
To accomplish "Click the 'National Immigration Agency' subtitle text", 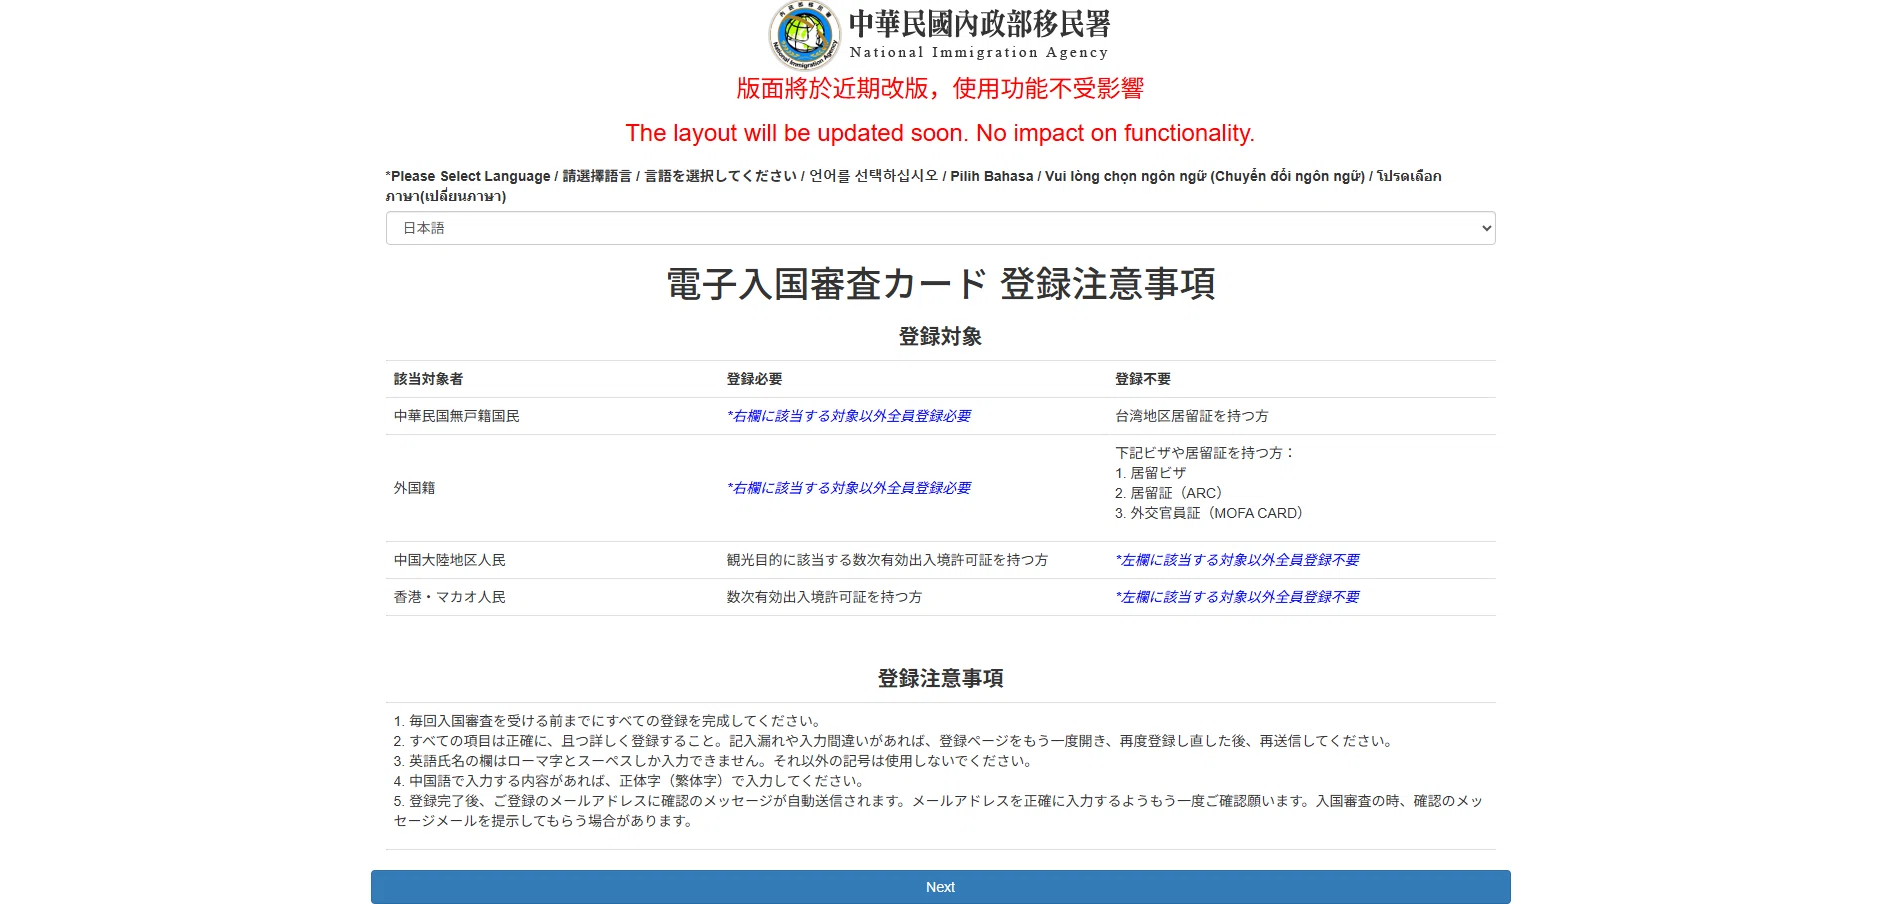I will (979, 53).
